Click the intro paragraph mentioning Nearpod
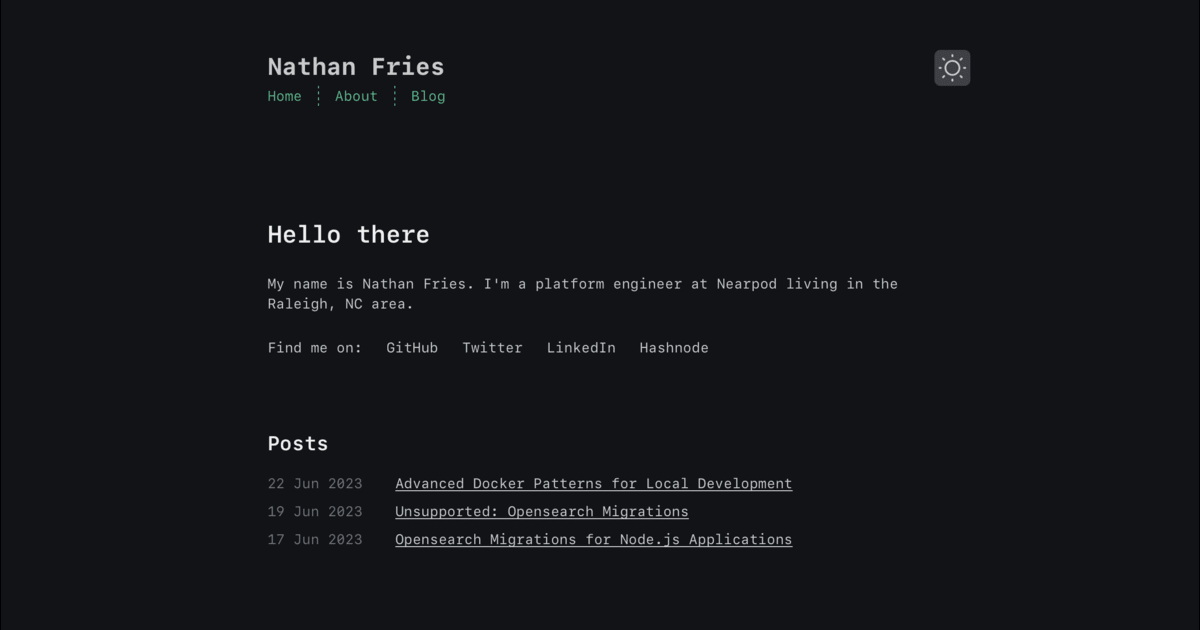Image resolution: width=1200 pixels, height=630 pixels. coord(580,293)
